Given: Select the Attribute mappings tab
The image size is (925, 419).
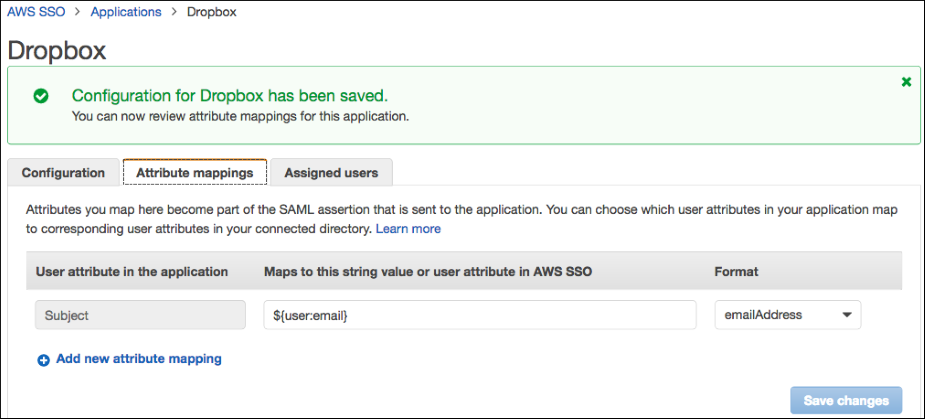Looking at the screenshot, I should [x=195, y=173].
